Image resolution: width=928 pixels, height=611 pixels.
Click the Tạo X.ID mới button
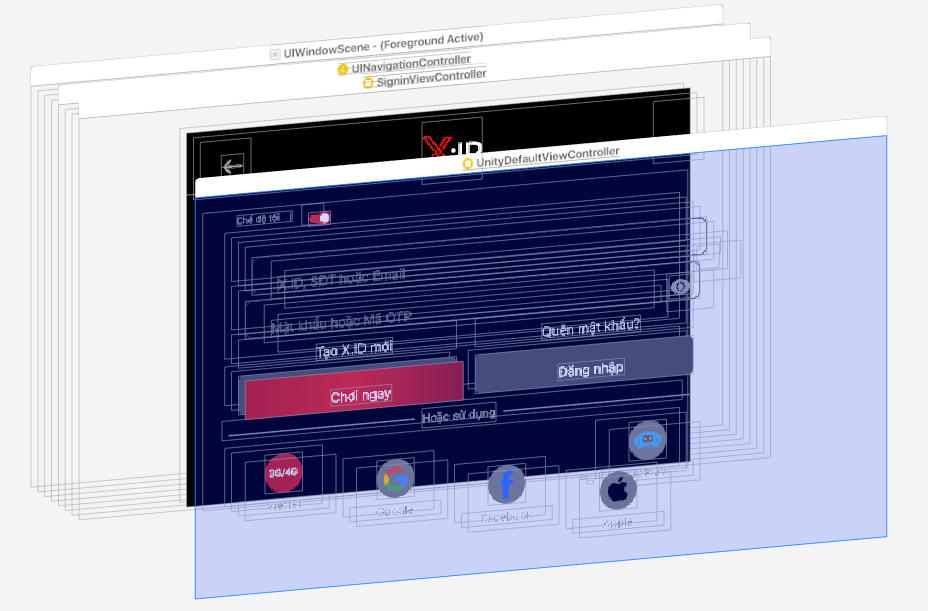click(x=352, y=346)
